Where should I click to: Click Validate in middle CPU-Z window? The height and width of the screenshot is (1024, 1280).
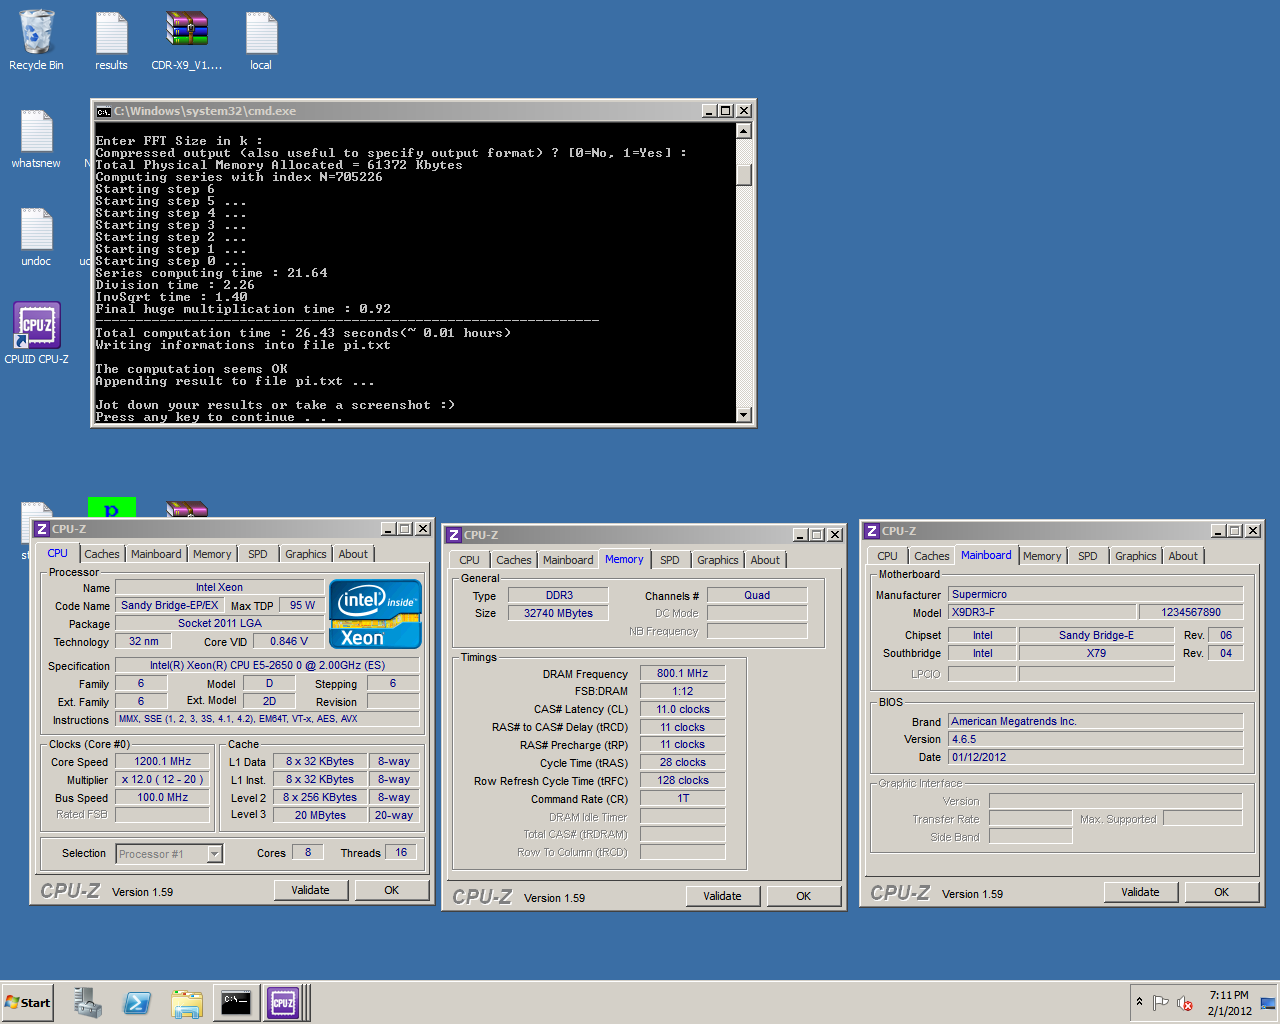pos(722,896)
